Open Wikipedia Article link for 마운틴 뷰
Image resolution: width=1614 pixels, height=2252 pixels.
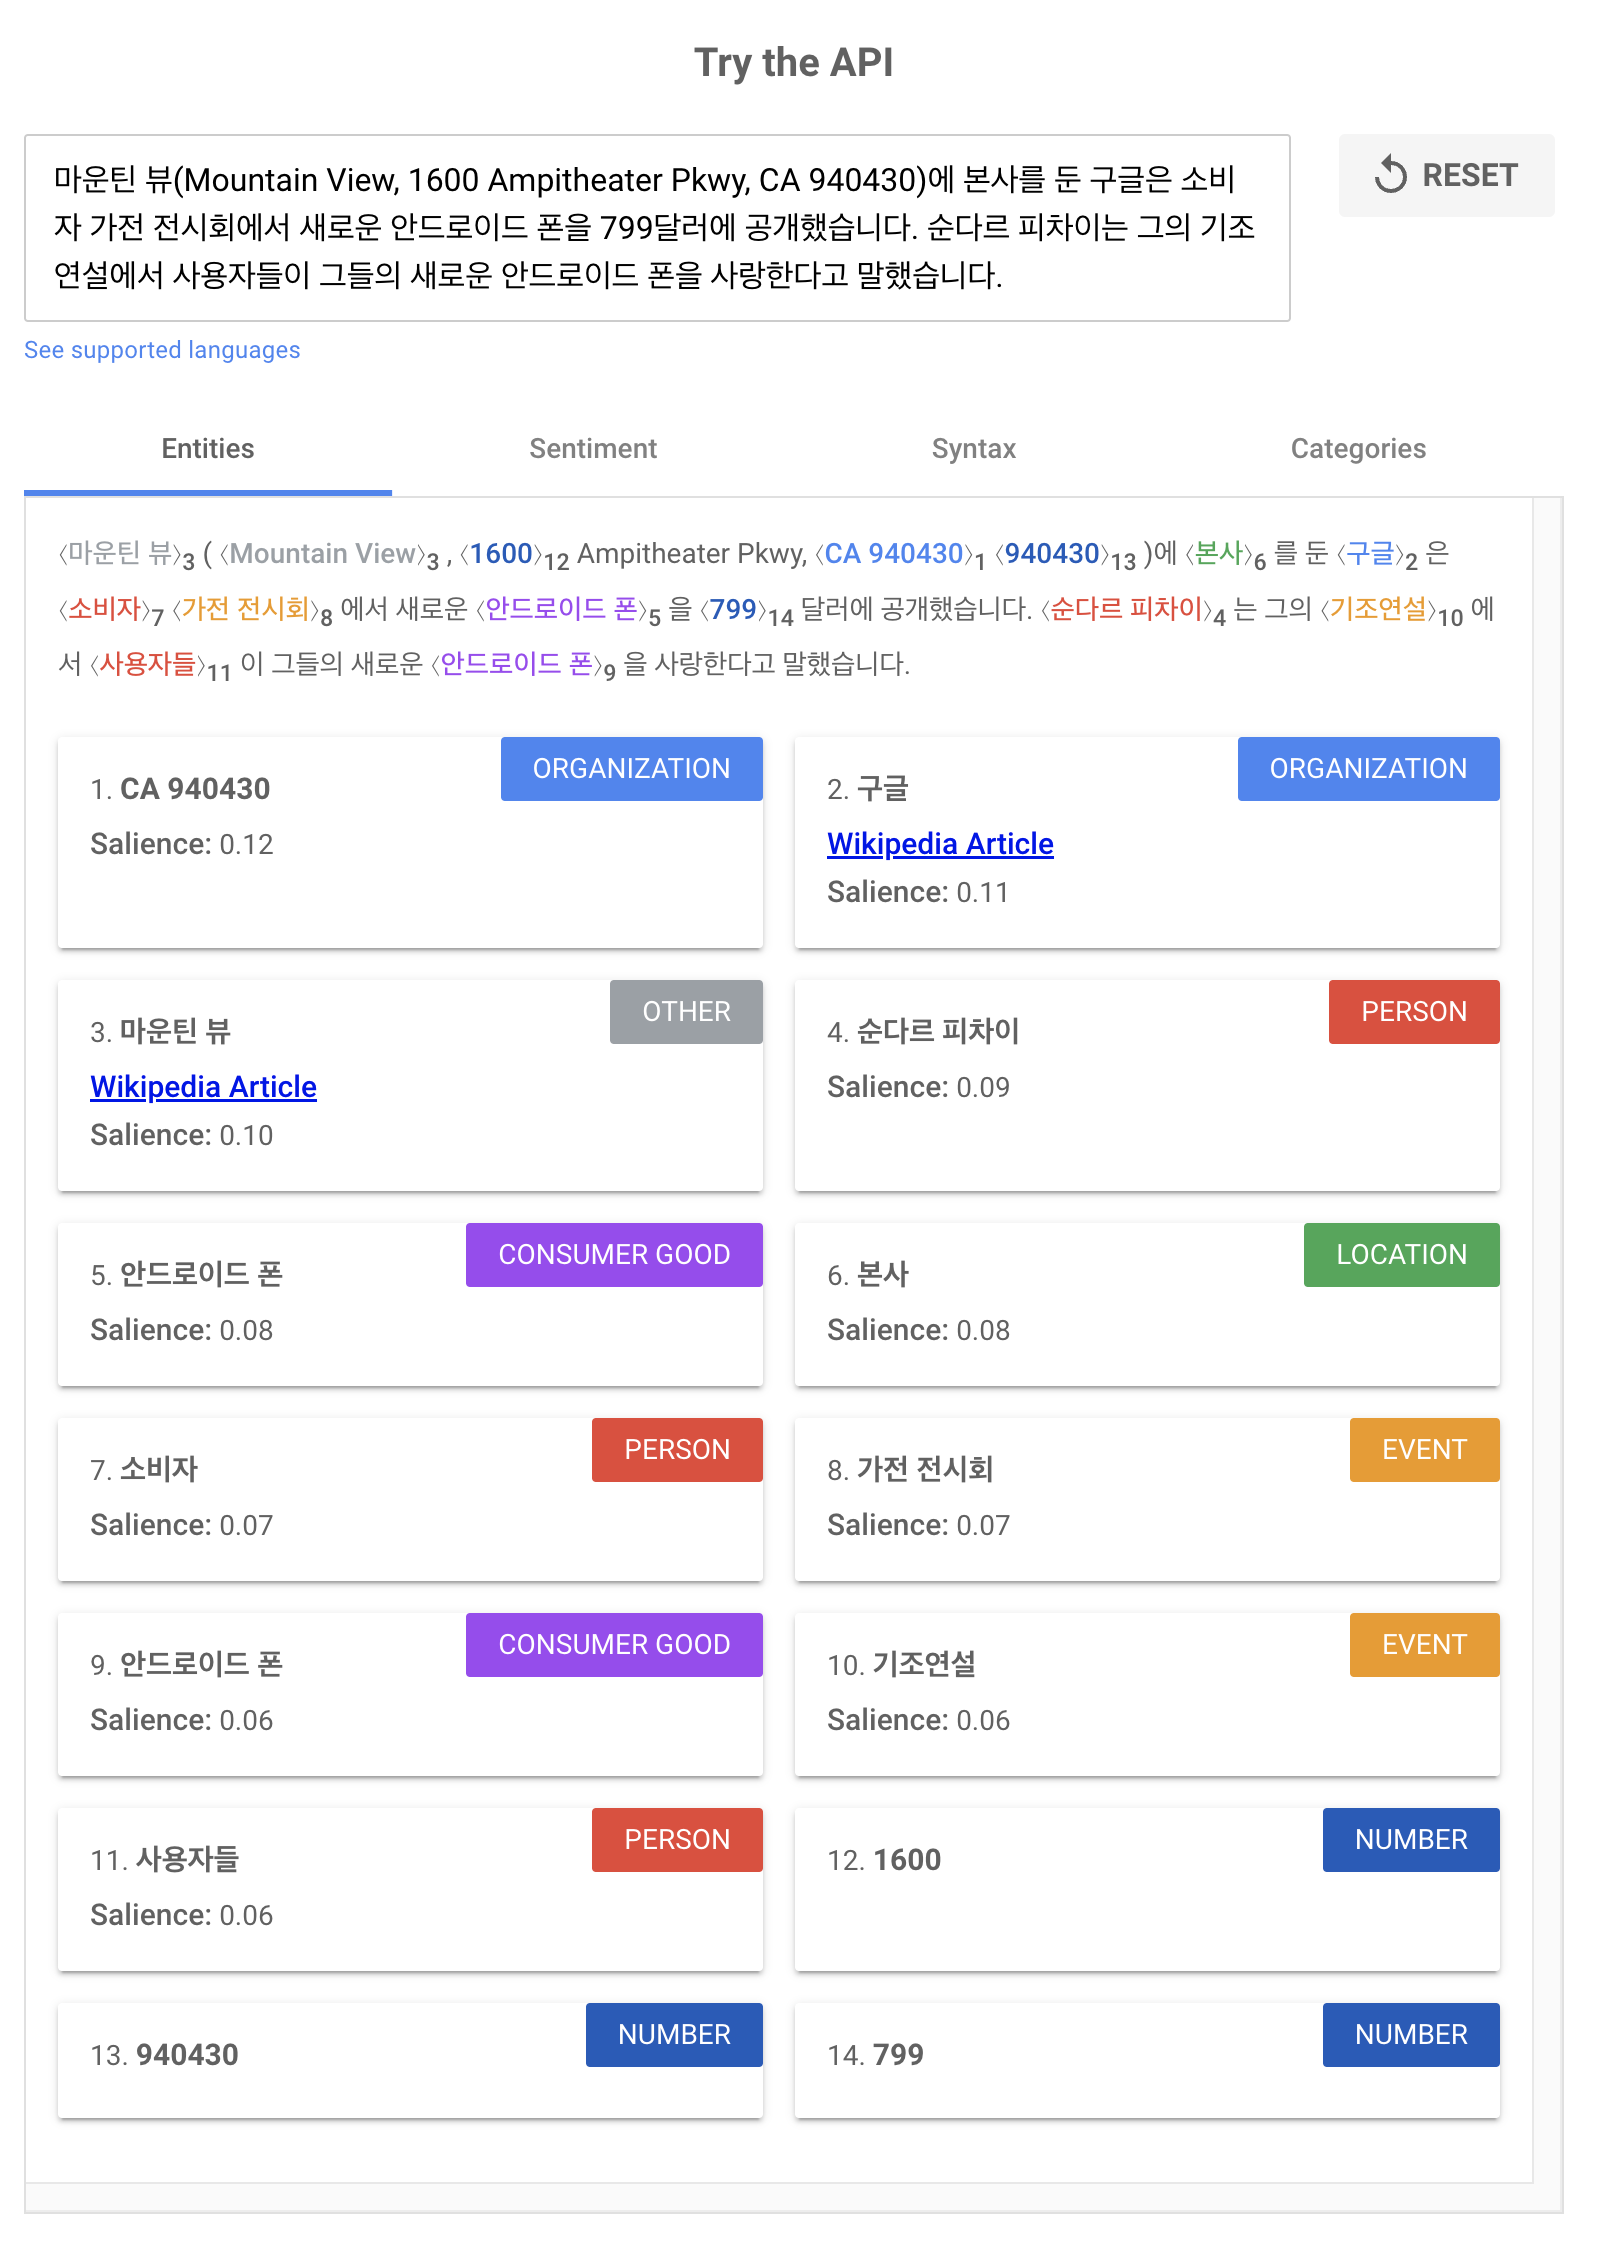point(203,1087)
